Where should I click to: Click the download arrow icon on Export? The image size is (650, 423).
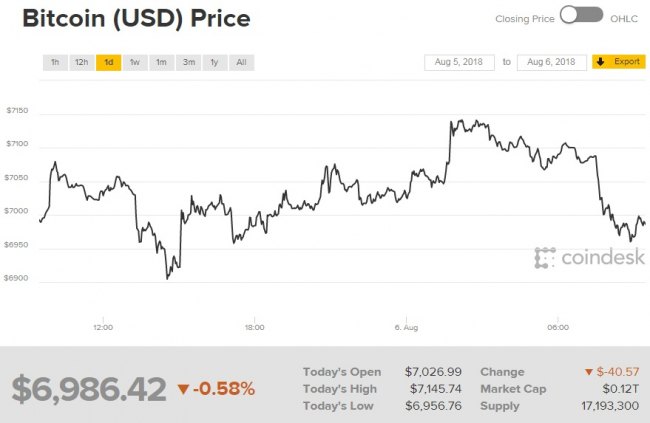(x=601, y=62)
